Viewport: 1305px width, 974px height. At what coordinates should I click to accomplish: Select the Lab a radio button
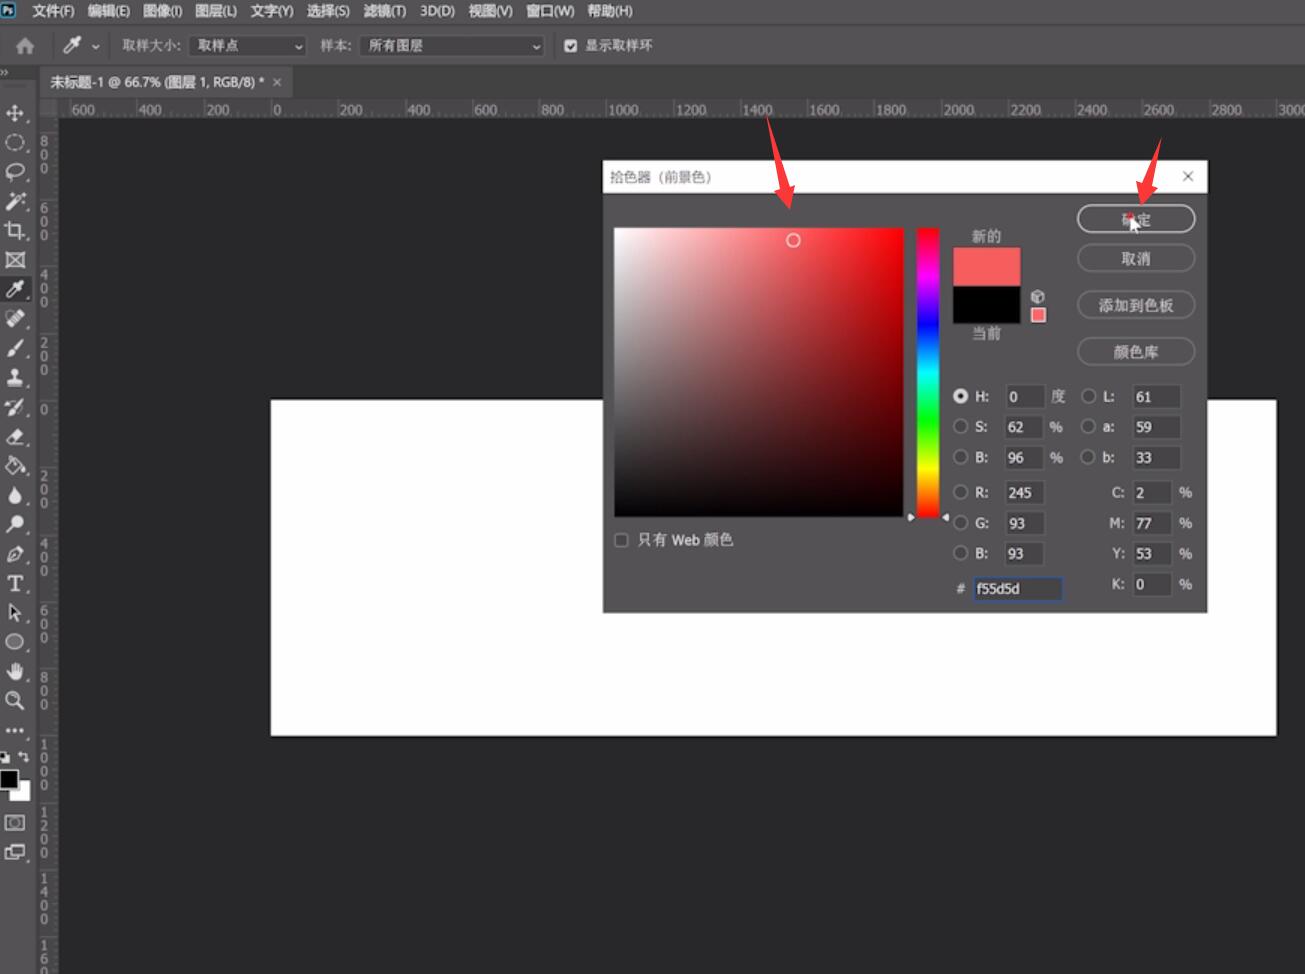point(1088,427)
